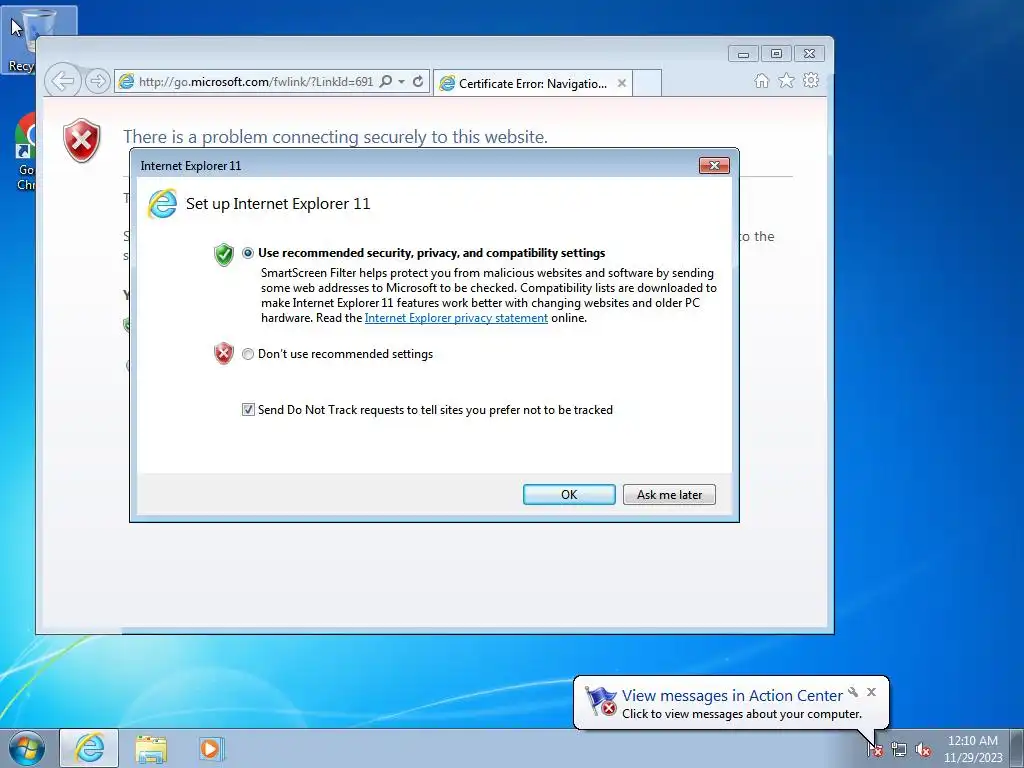Open balloon notification options wrench icon
The image size is (1024, 768).
[x=853, y=692]
